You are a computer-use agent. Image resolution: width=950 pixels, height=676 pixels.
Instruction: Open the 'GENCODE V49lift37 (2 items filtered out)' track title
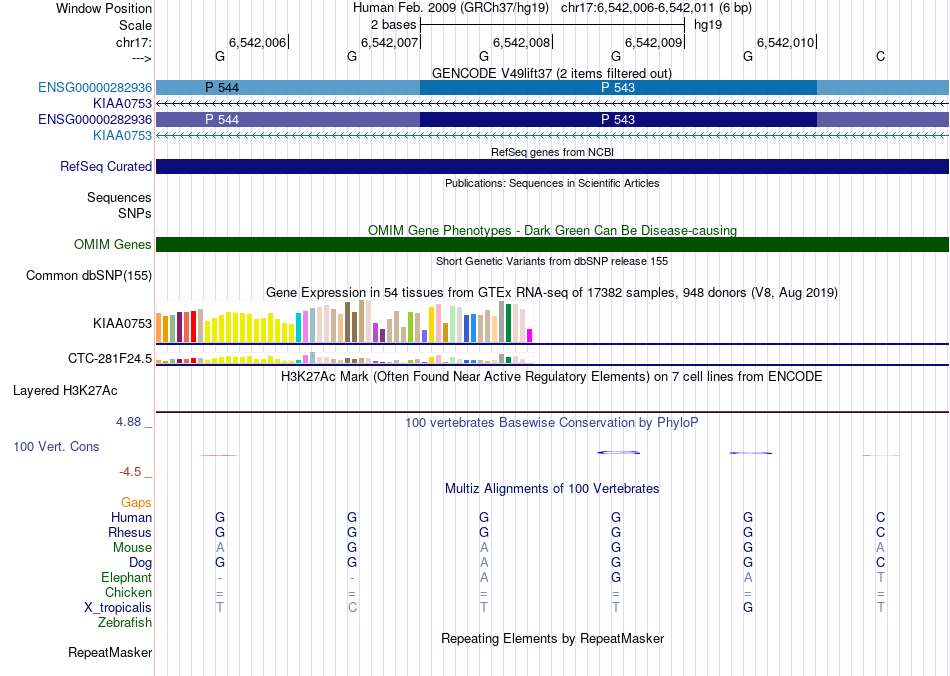pos(552,73)
